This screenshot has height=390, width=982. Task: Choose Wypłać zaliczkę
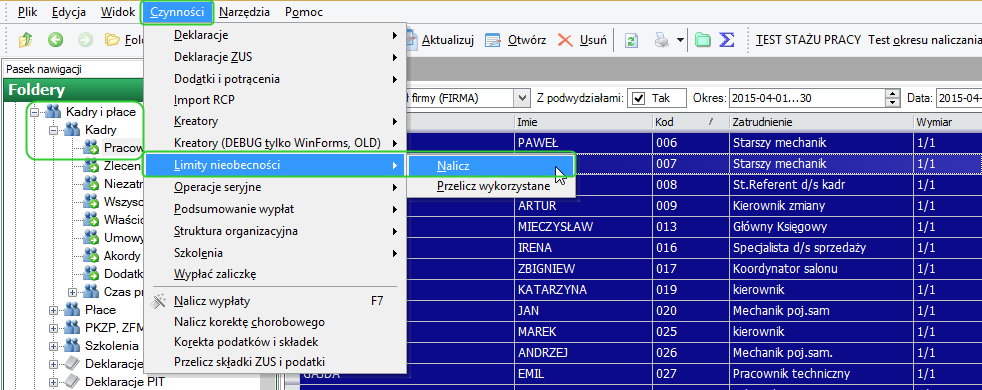click(276, 274)
